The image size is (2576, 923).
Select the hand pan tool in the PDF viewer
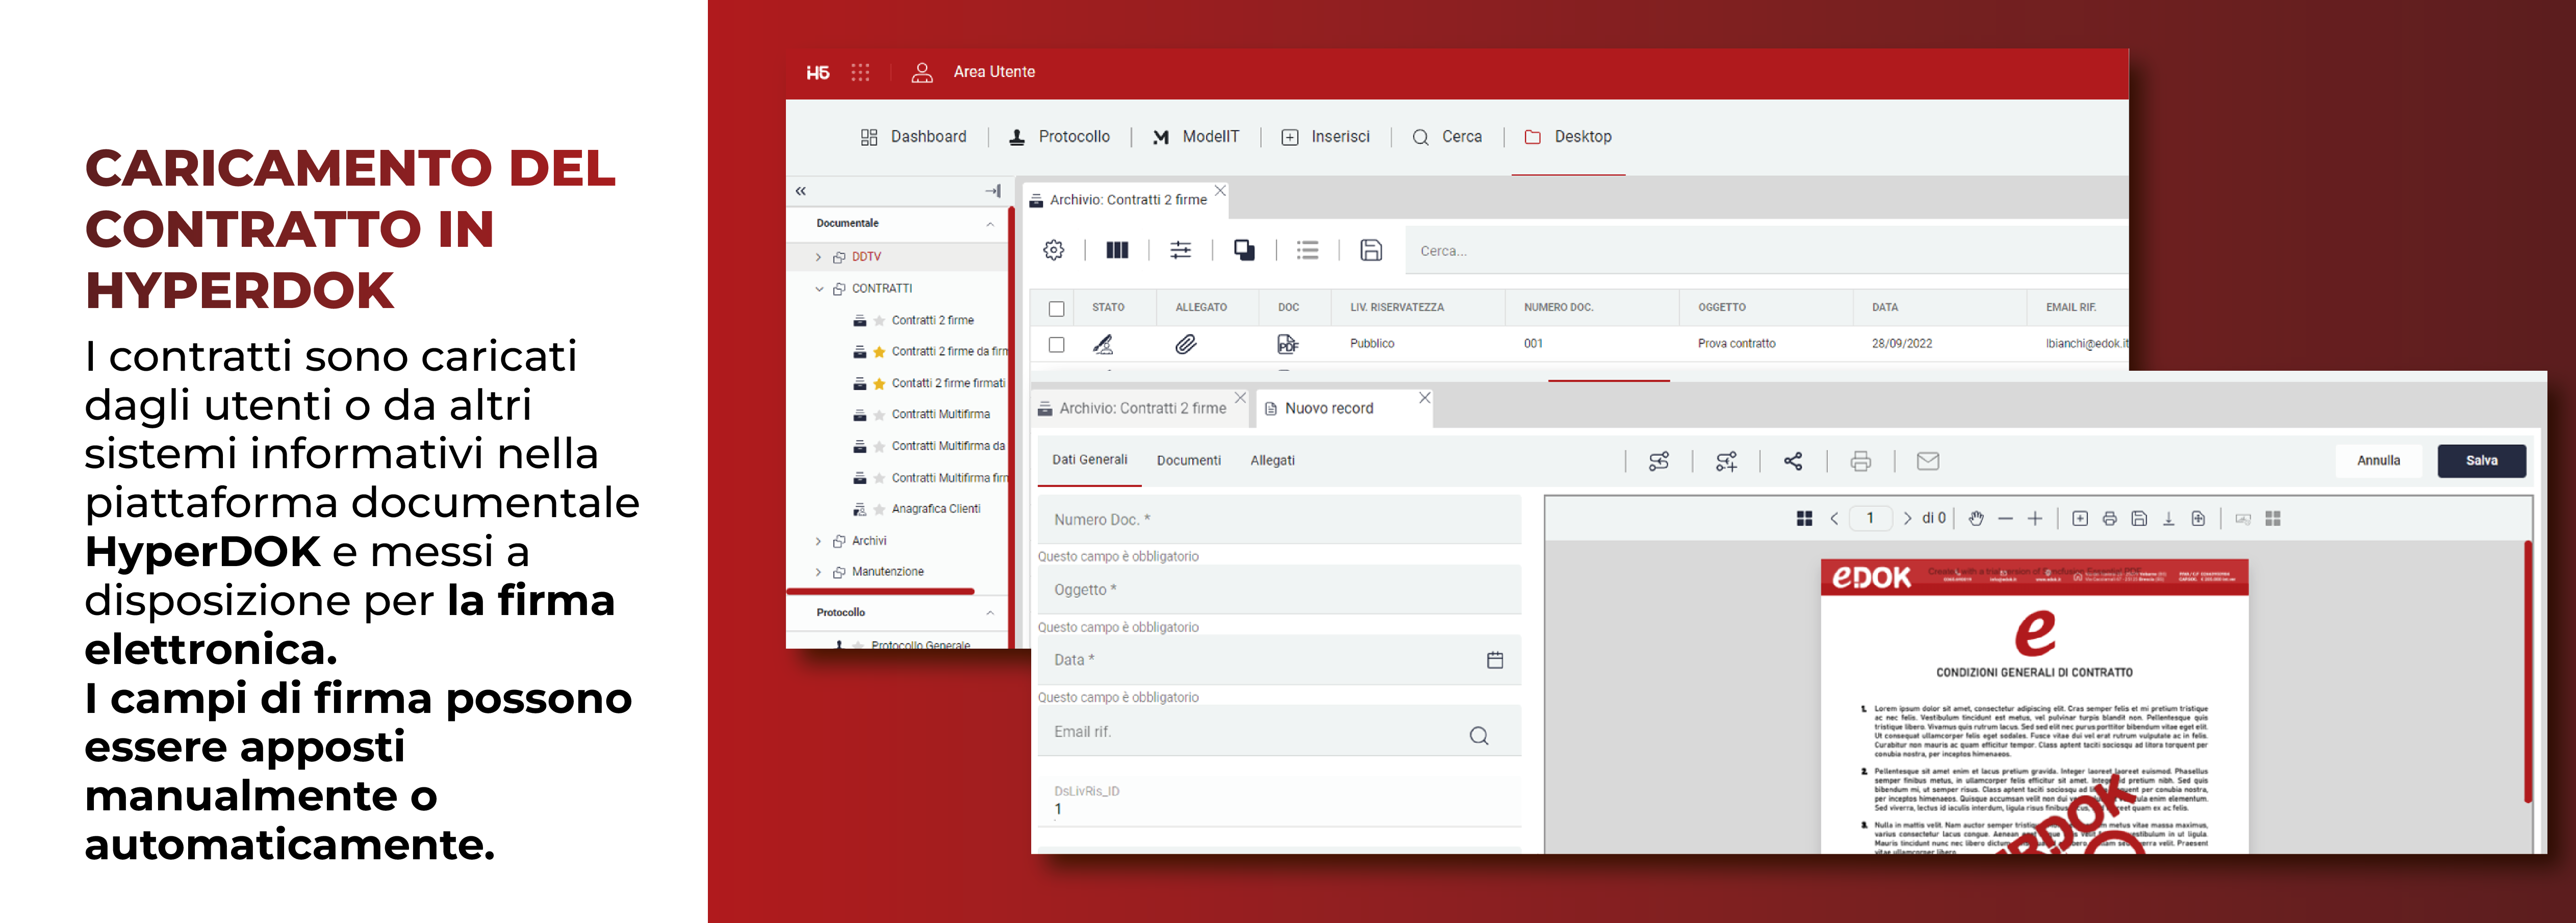(1976, 518)
